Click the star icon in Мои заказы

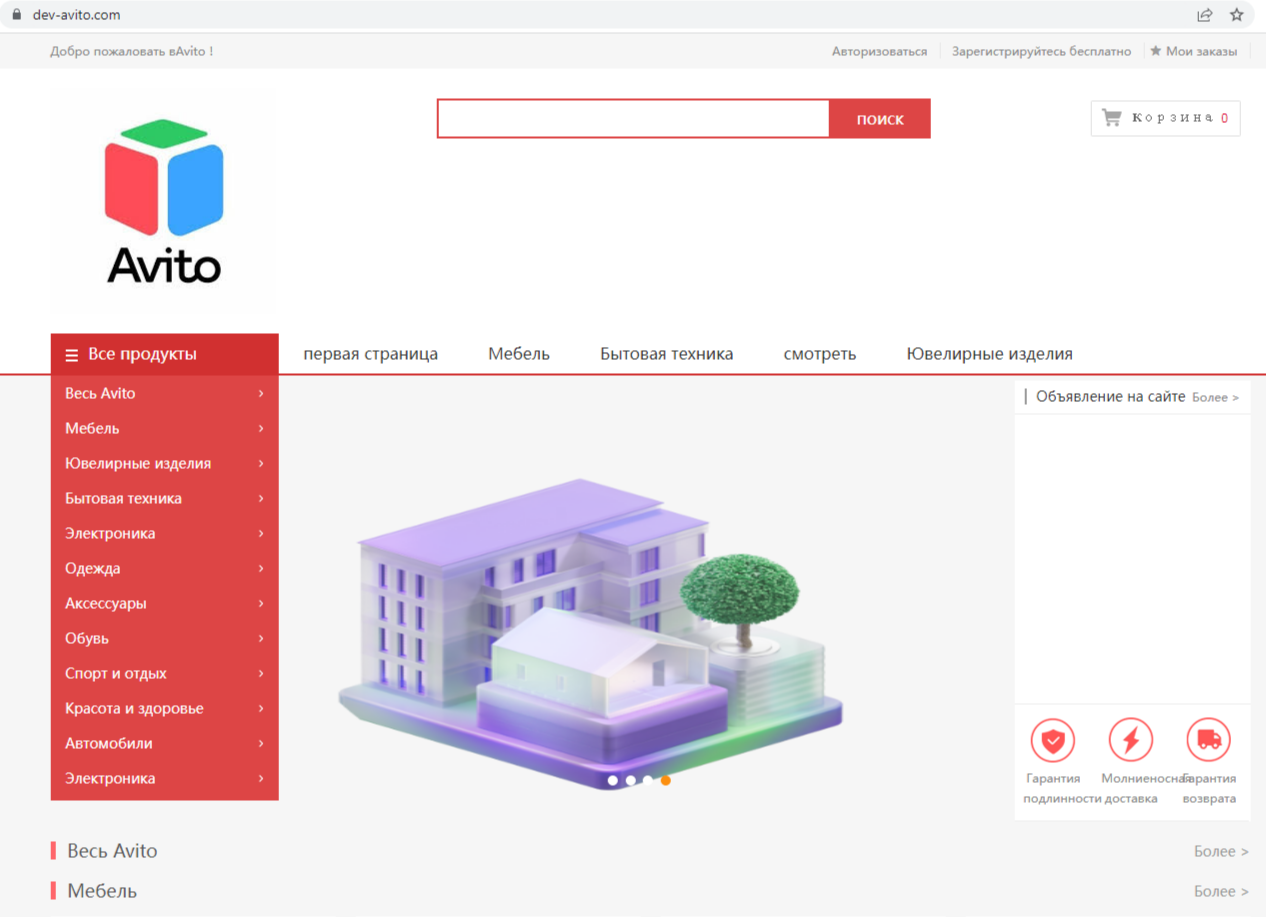(x=1155, y=50)
